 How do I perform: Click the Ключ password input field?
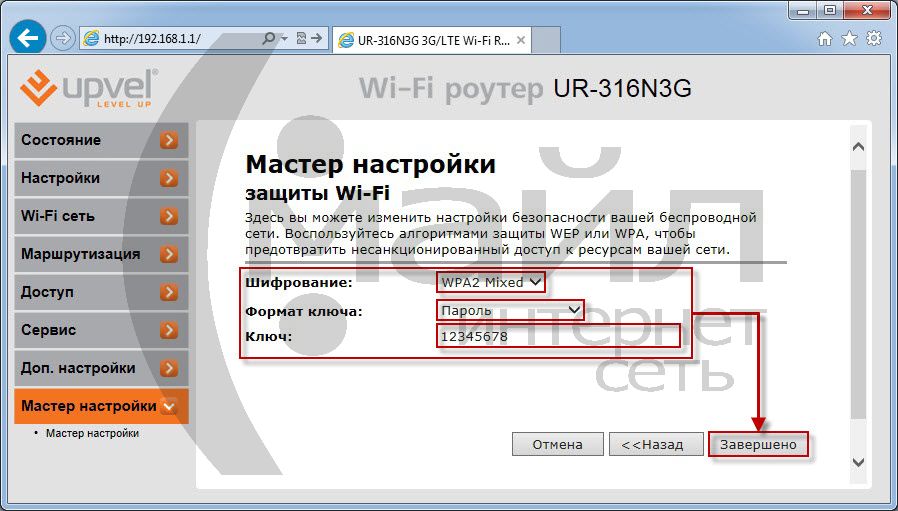coord(558,337)
